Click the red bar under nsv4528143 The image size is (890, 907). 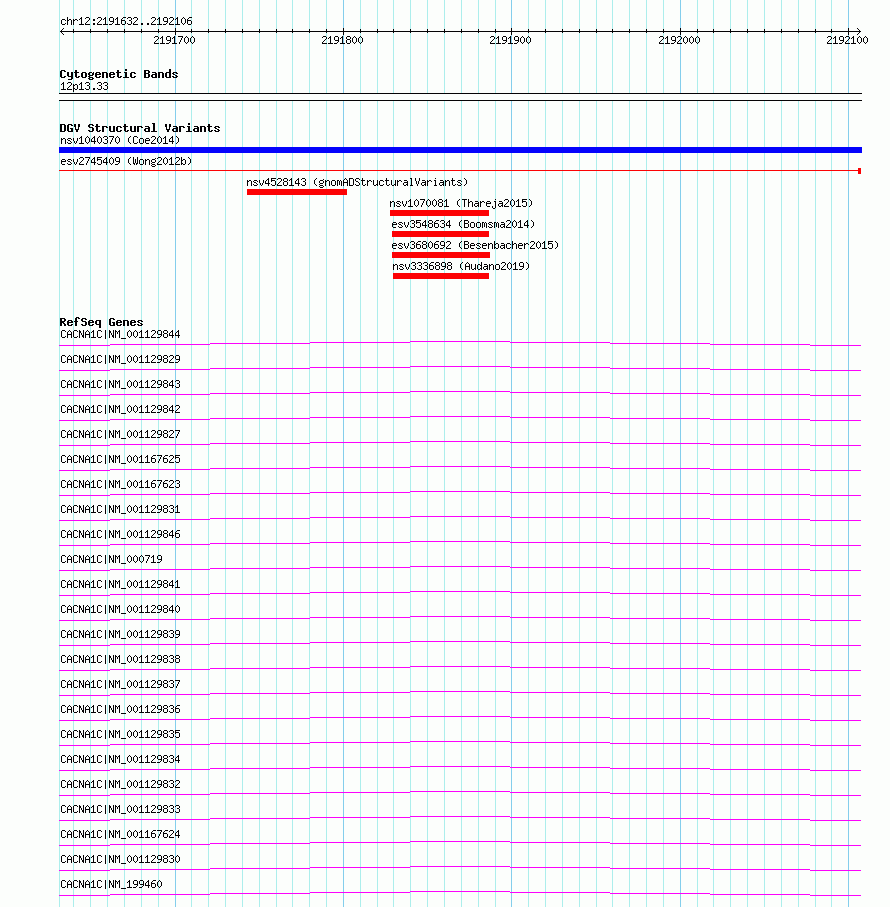(x=297, y=192)
